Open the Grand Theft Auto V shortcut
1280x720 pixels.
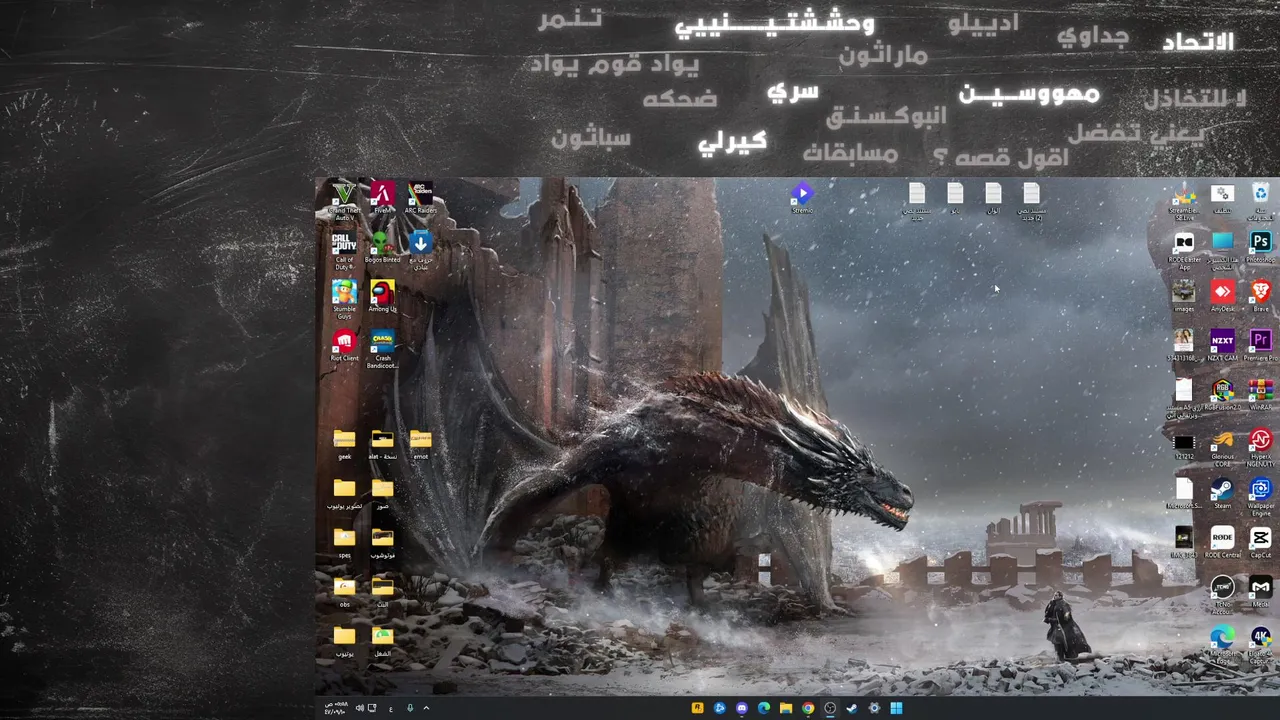[344, 198]
